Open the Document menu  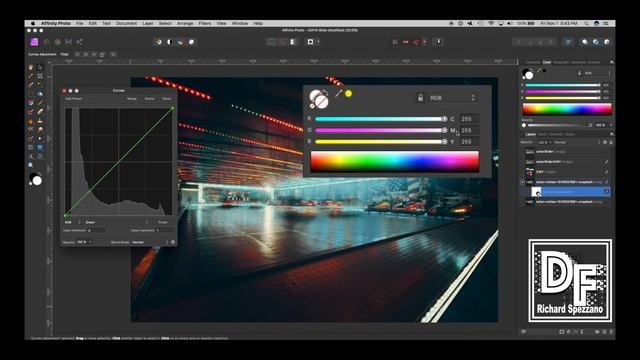coord(127,24)
